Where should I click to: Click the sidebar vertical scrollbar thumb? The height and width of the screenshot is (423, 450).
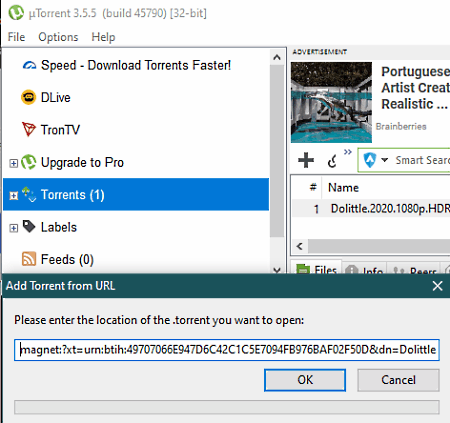[x=277, y=151]
